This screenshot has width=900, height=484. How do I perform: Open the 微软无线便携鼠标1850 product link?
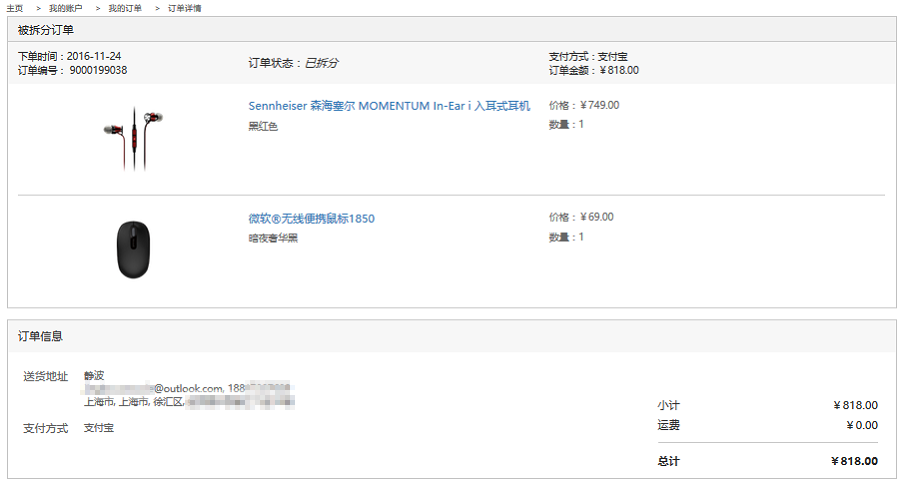[311, 219]
